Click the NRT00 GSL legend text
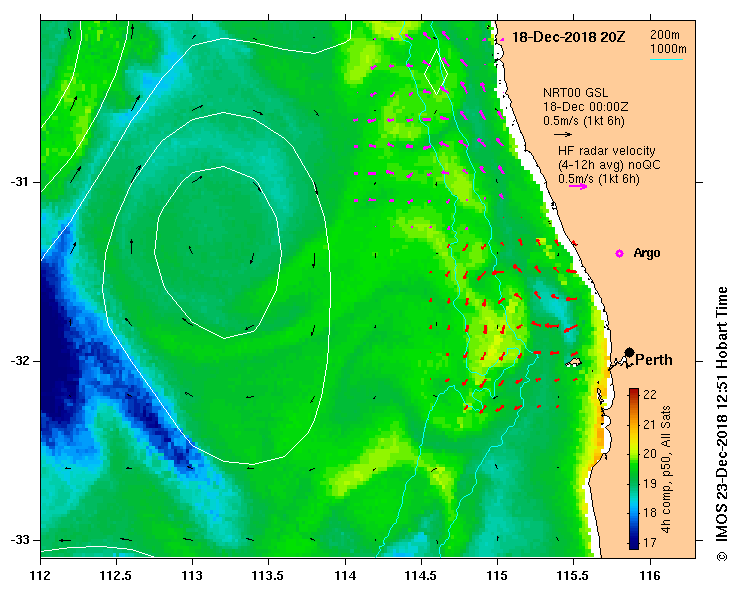The height and width of the screenshot is (592, 739). tap(575, 93)
